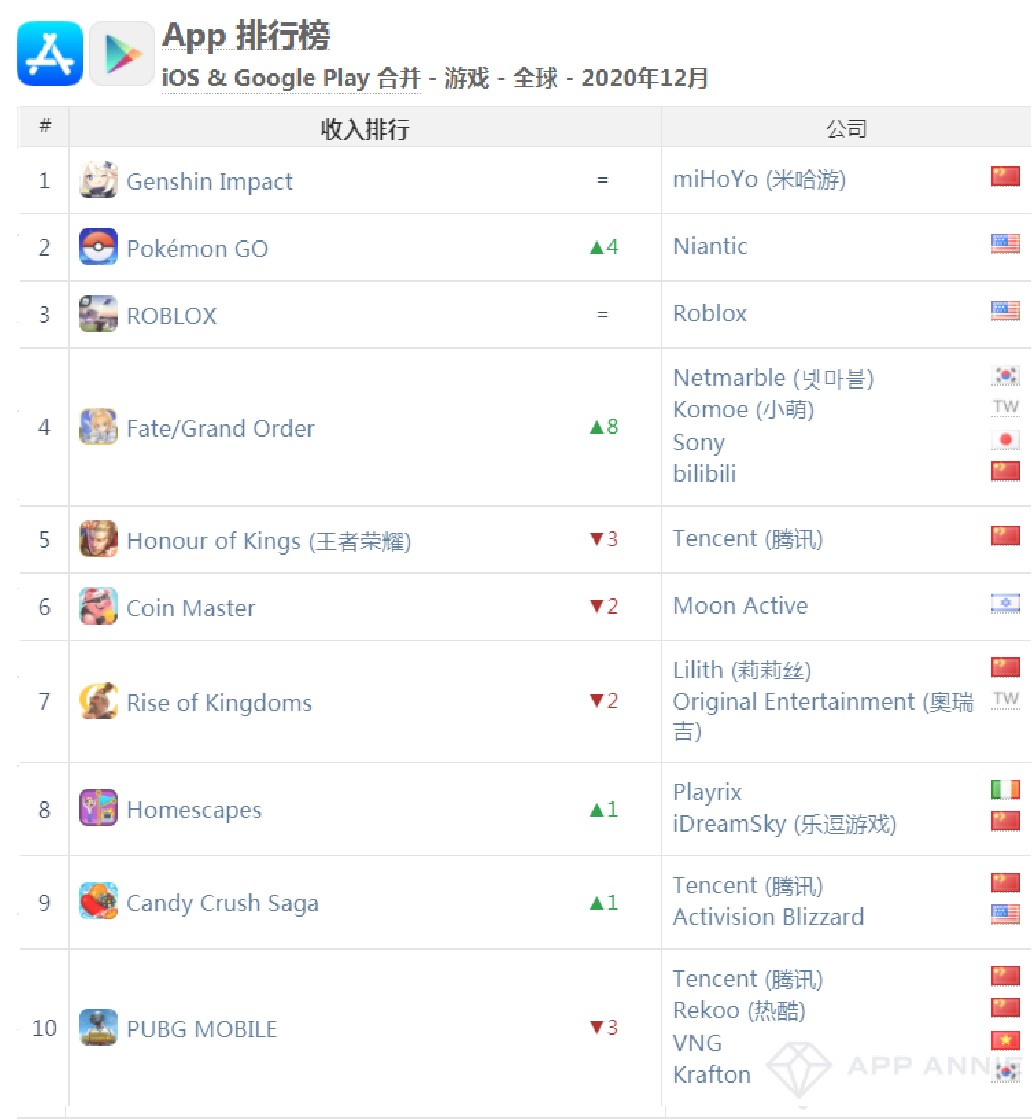Click the China flag next to Rekoo
This screenshot has height=1120, width=1034.
(x=1005, y=1009)
